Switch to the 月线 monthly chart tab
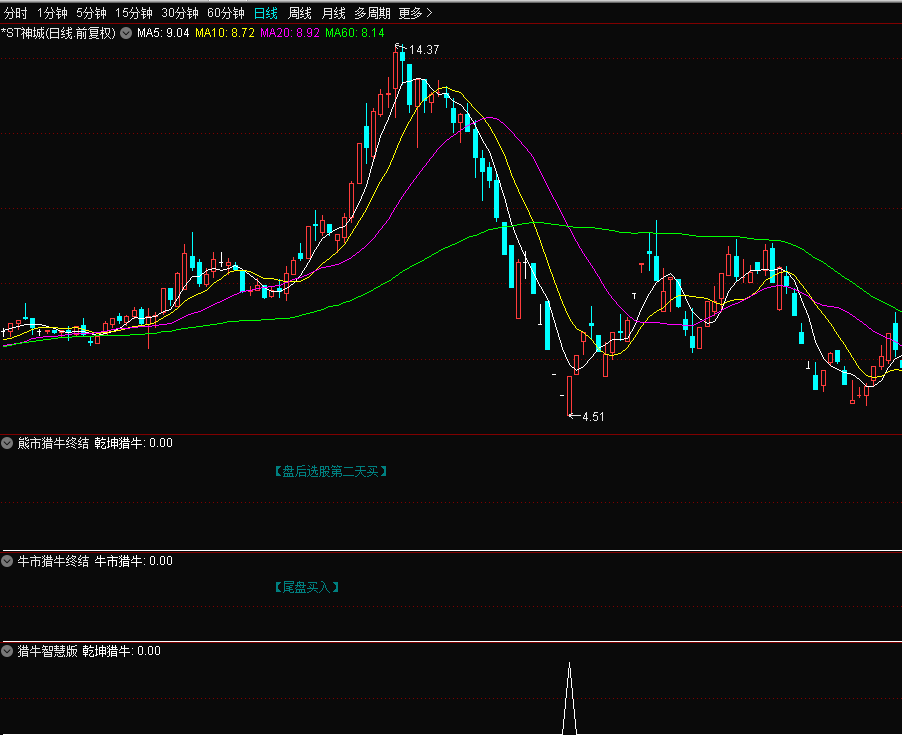902x735 pixels. (334, 13)
